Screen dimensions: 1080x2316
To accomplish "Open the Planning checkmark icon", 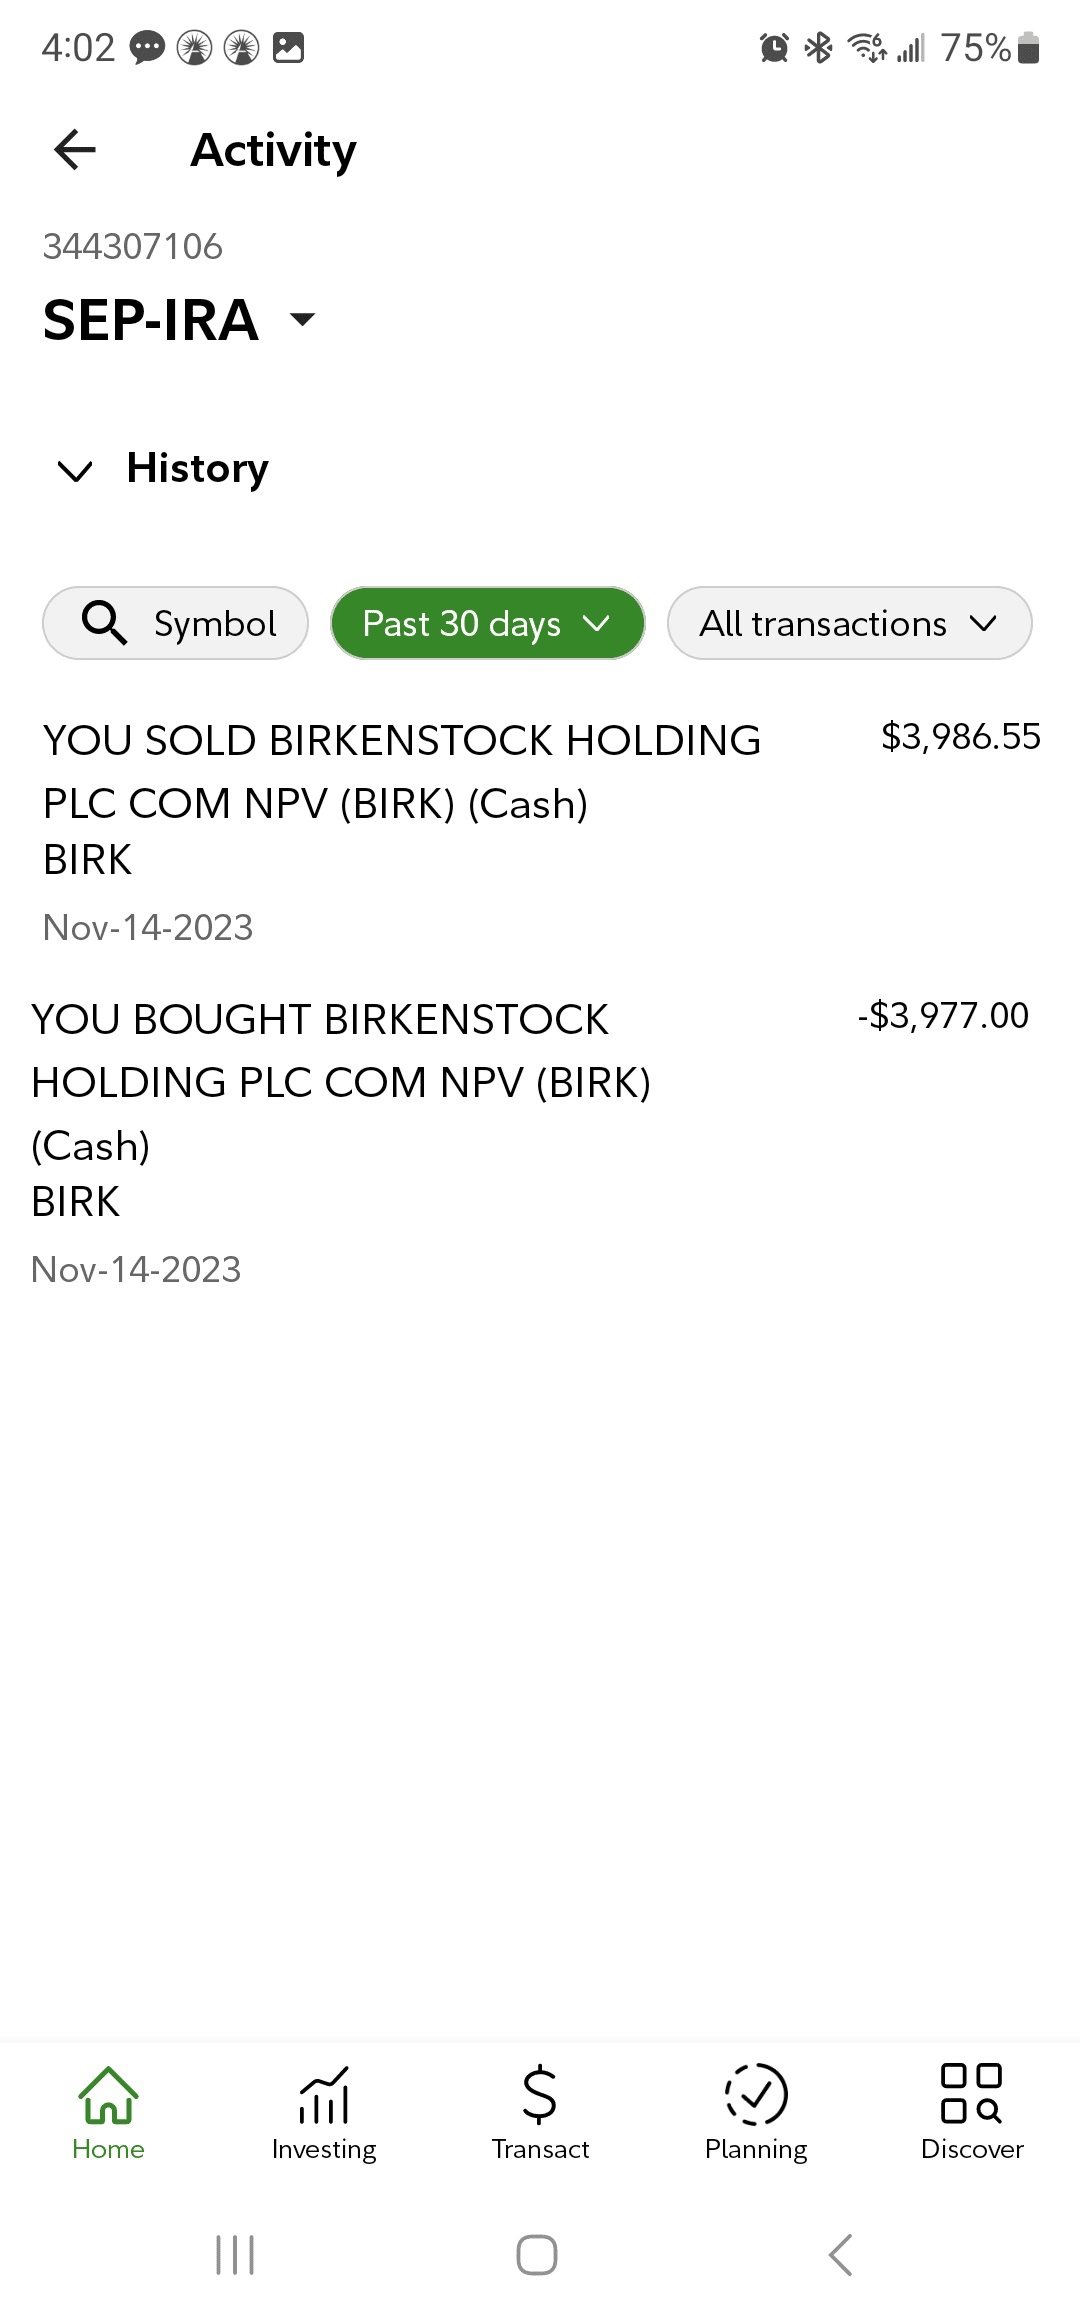I will point(756,2095).
